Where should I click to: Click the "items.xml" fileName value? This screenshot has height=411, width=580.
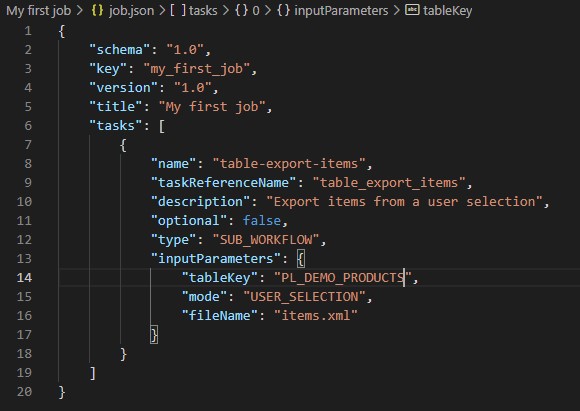(316, 316)
